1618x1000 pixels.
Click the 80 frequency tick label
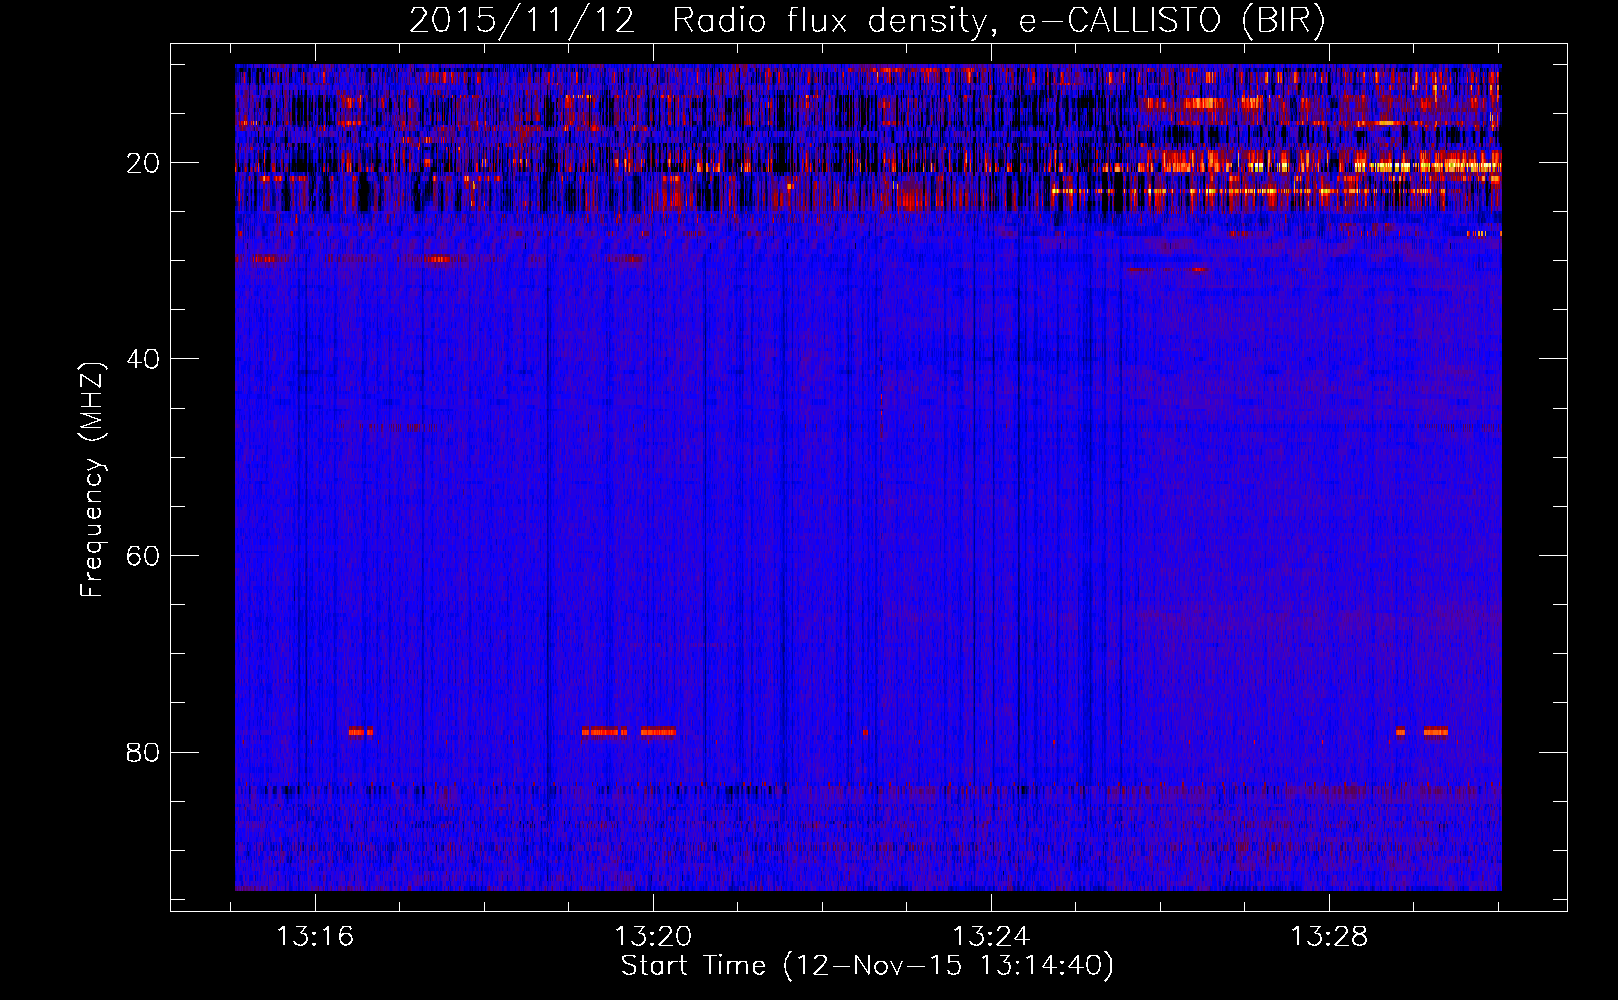click(144, 752)
